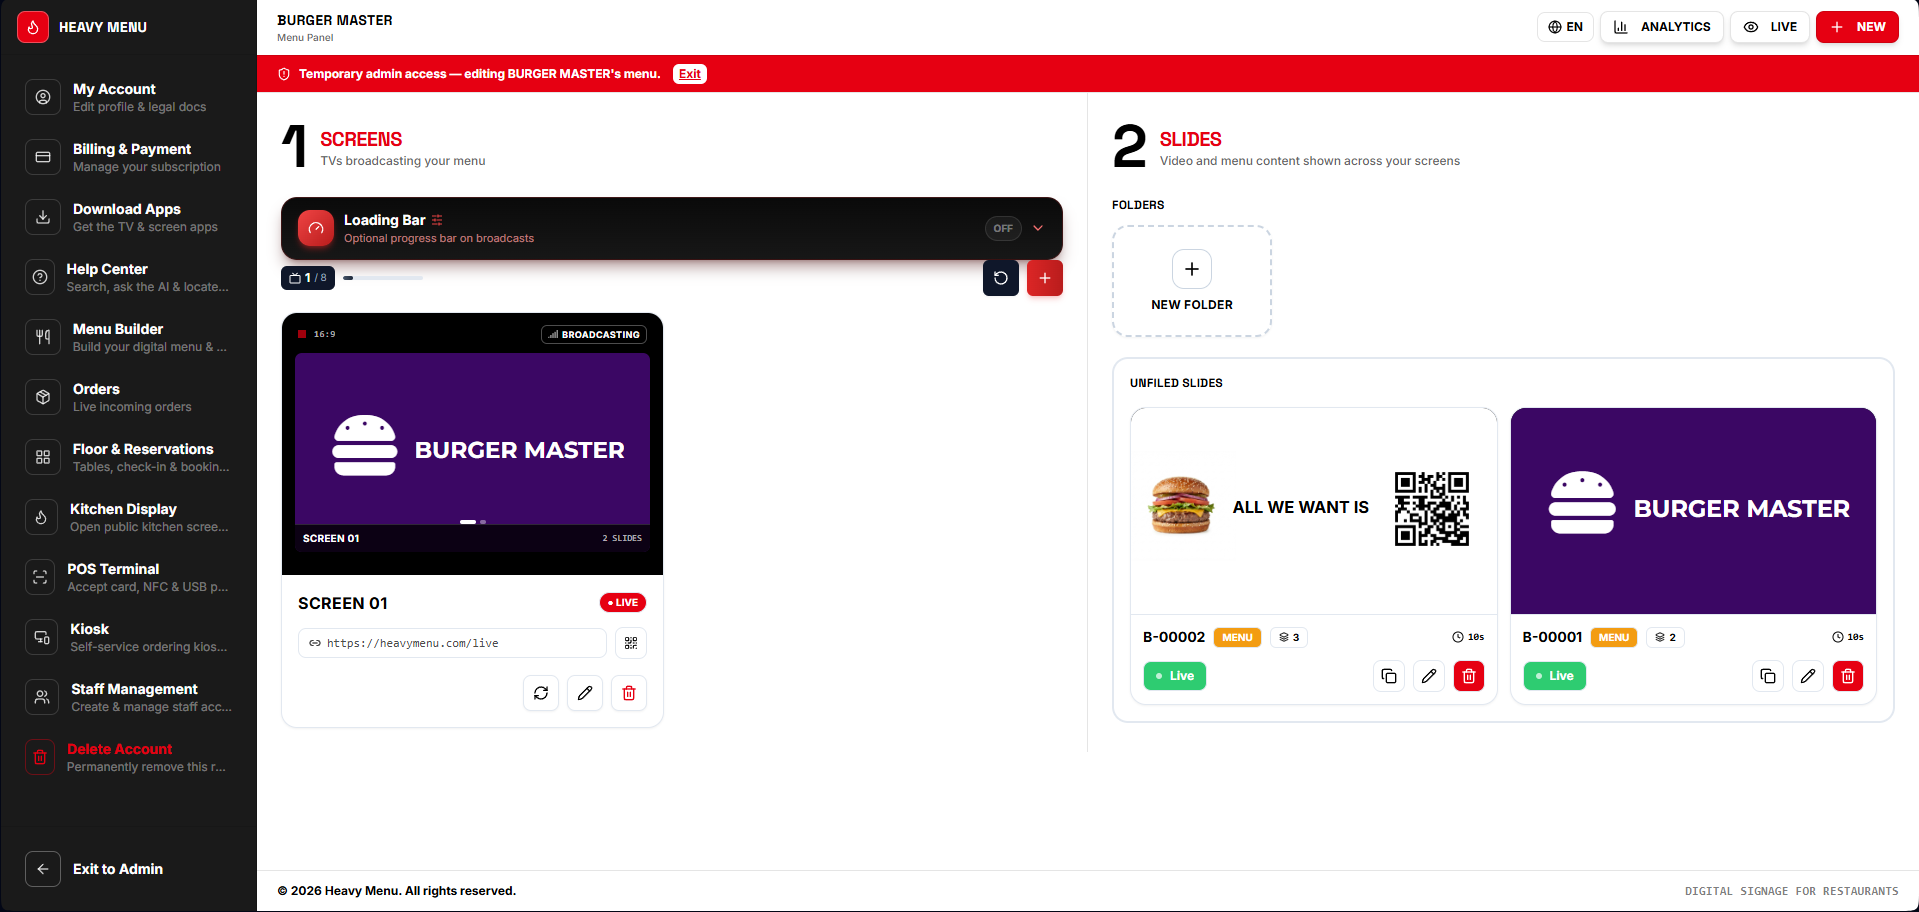Open Billing & Payment card icon

[x=43, y=157]
